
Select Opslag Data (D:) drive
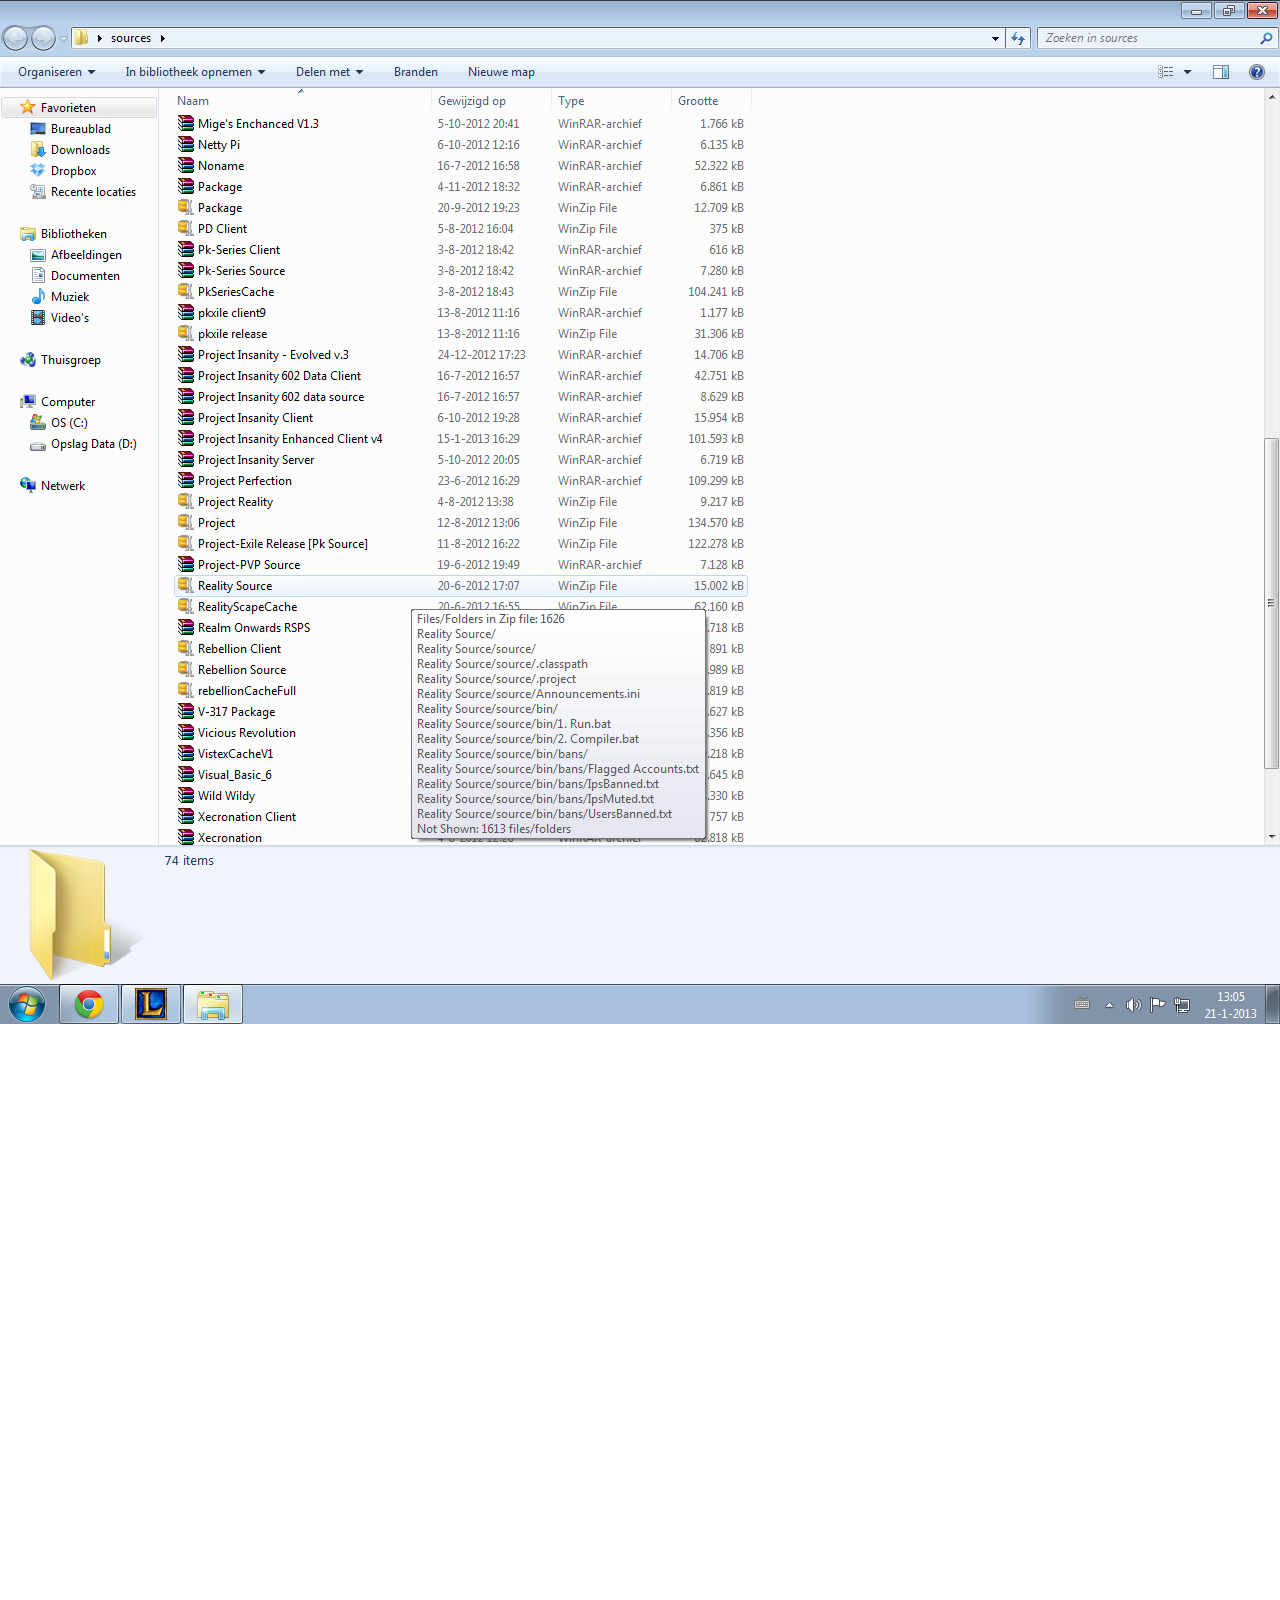pos(93,444)
